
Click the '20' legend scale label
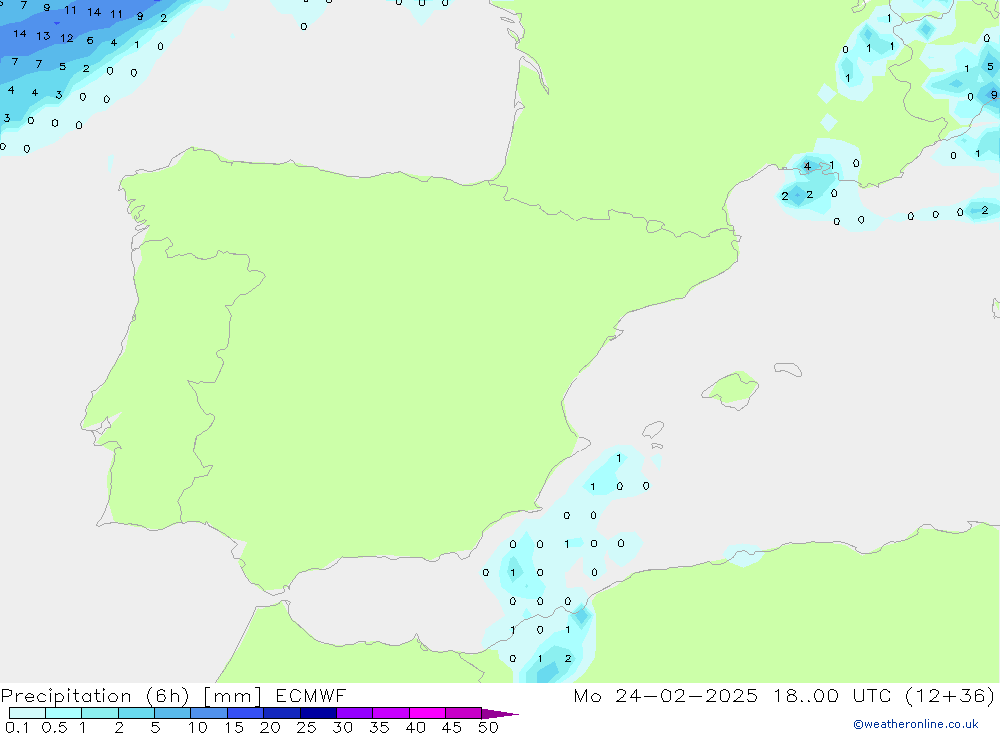(270, 727)
